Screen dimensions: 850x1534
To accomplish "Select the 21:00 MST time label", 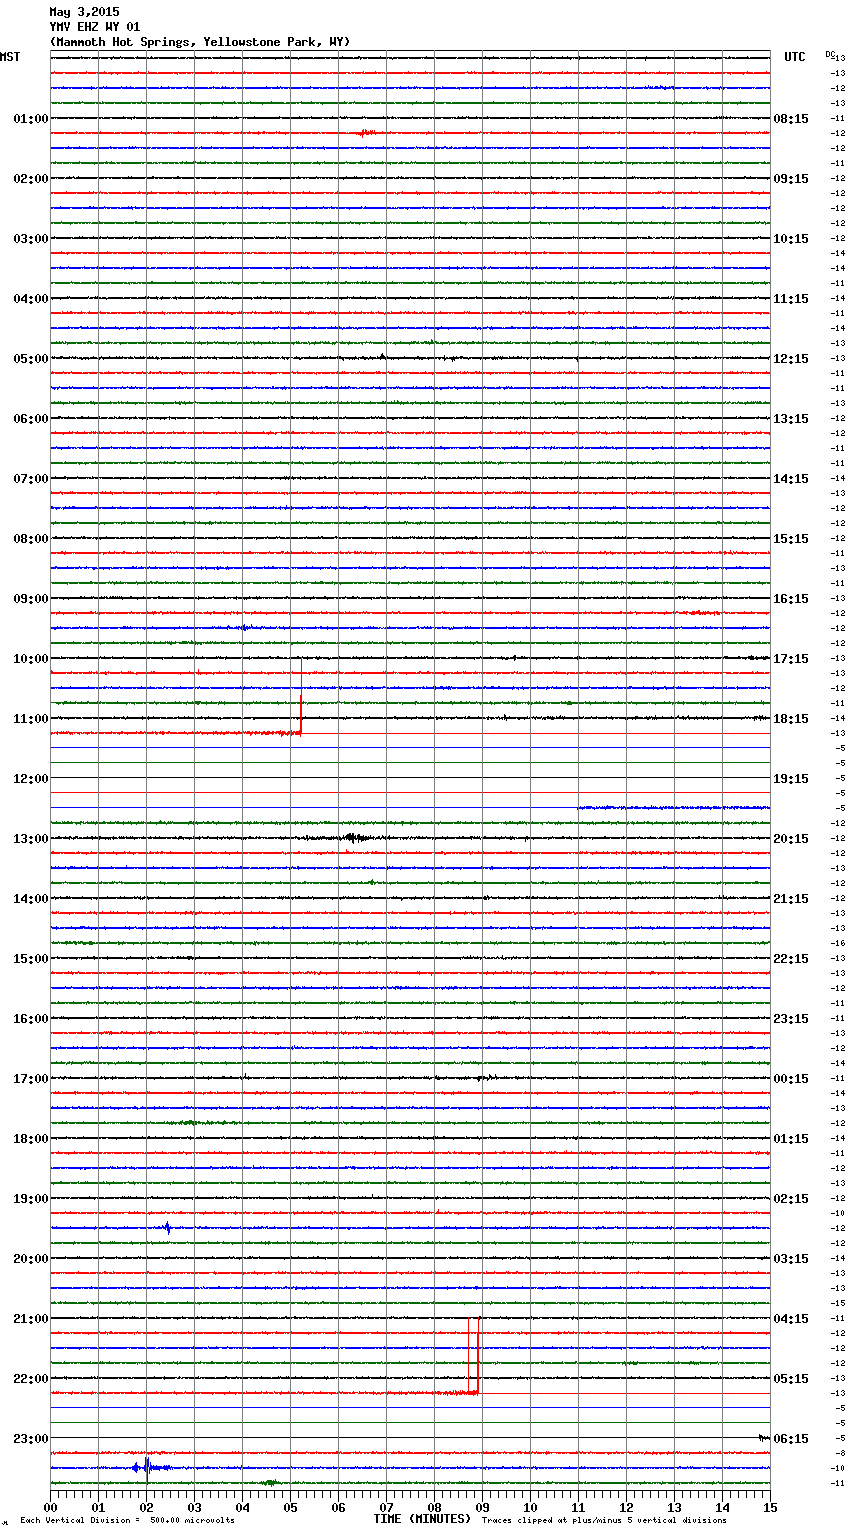I will pyautogui.click(x=31, y=1319).
